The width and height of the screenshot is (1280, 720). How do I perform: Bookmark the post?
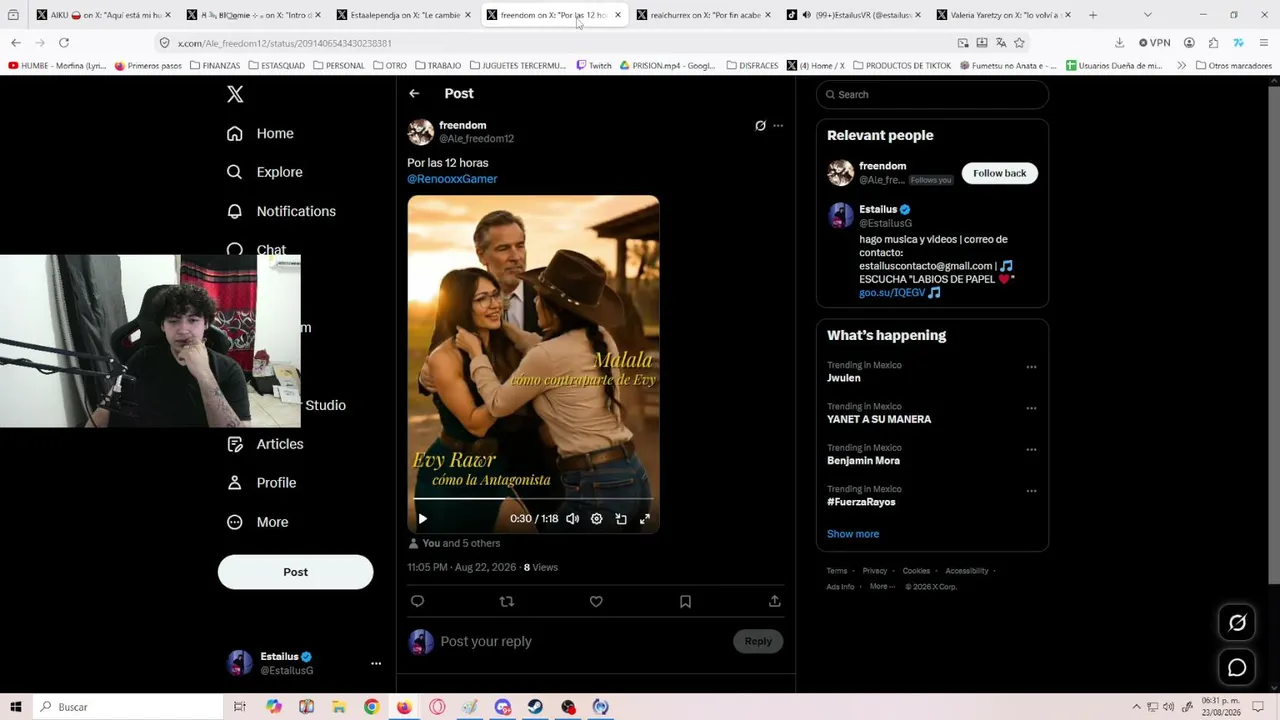685,601
